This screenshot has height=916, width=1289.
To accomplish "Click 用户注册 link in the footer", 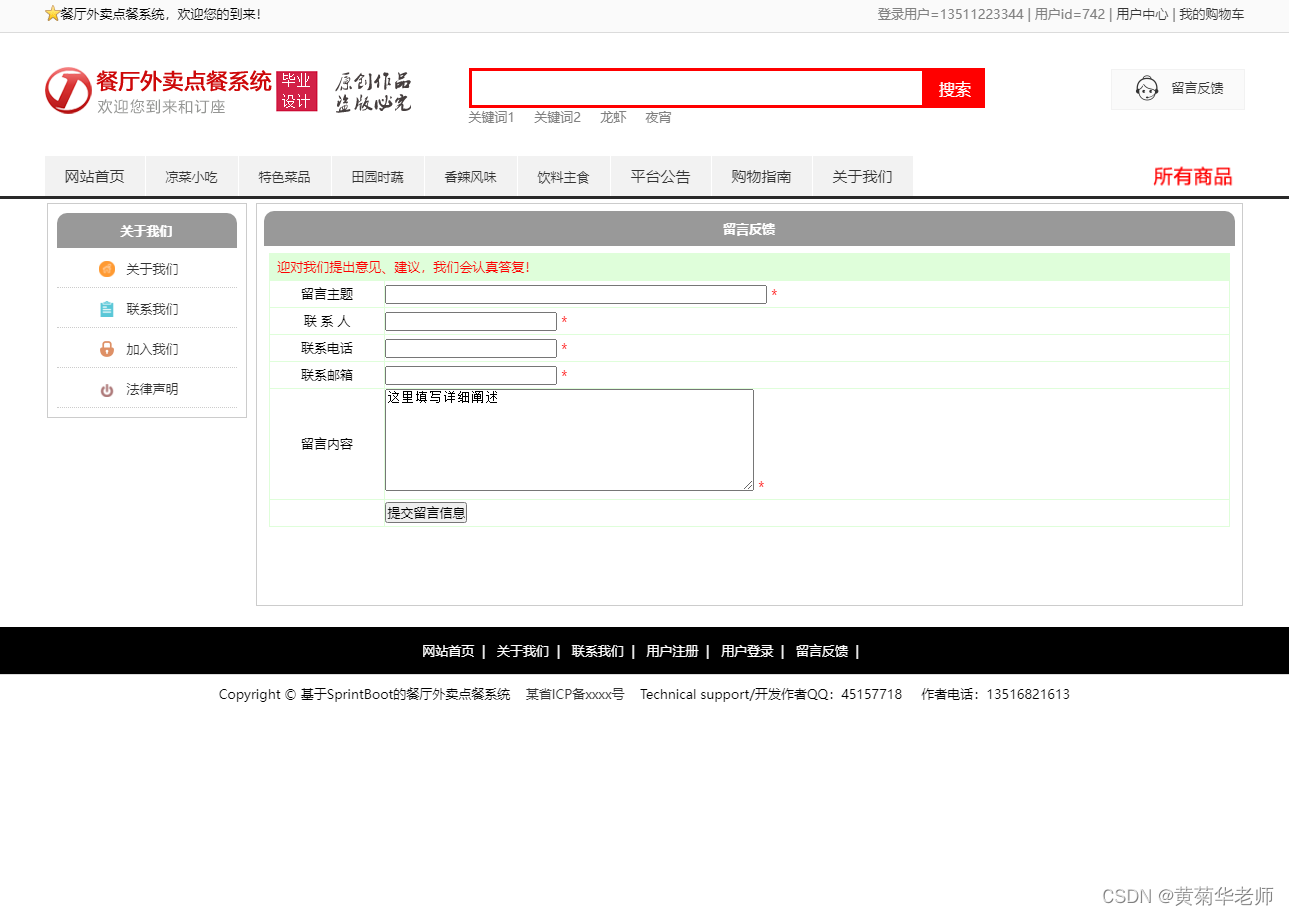I will tap(672, 652).
